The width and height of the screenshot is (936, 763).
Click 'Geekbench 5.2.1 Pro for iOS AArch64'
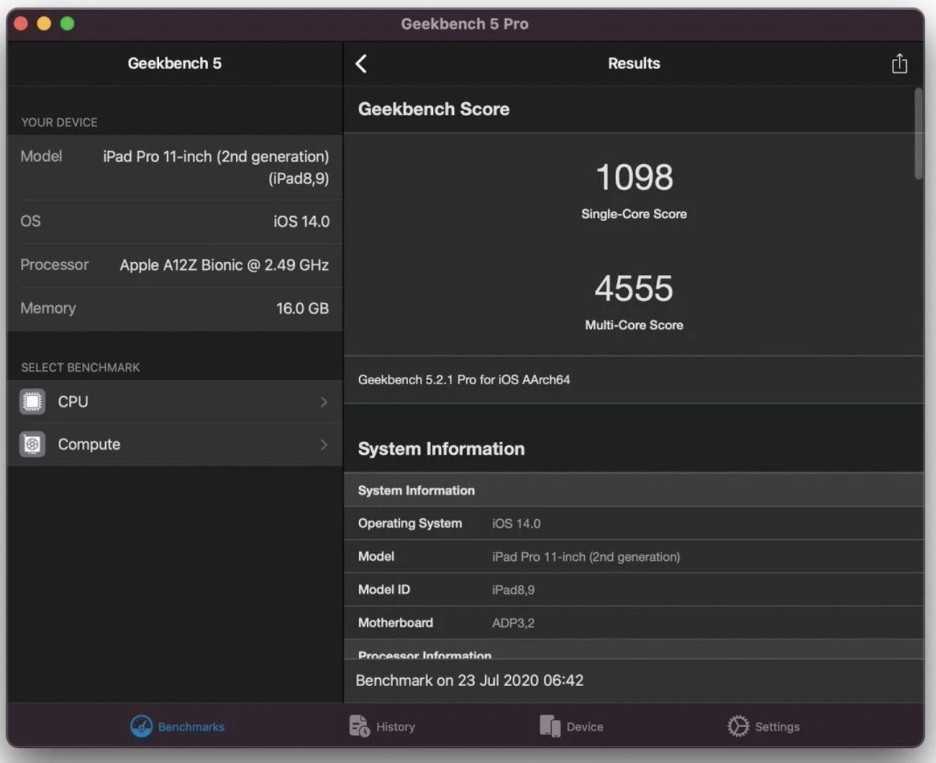[x=464, y=380]
